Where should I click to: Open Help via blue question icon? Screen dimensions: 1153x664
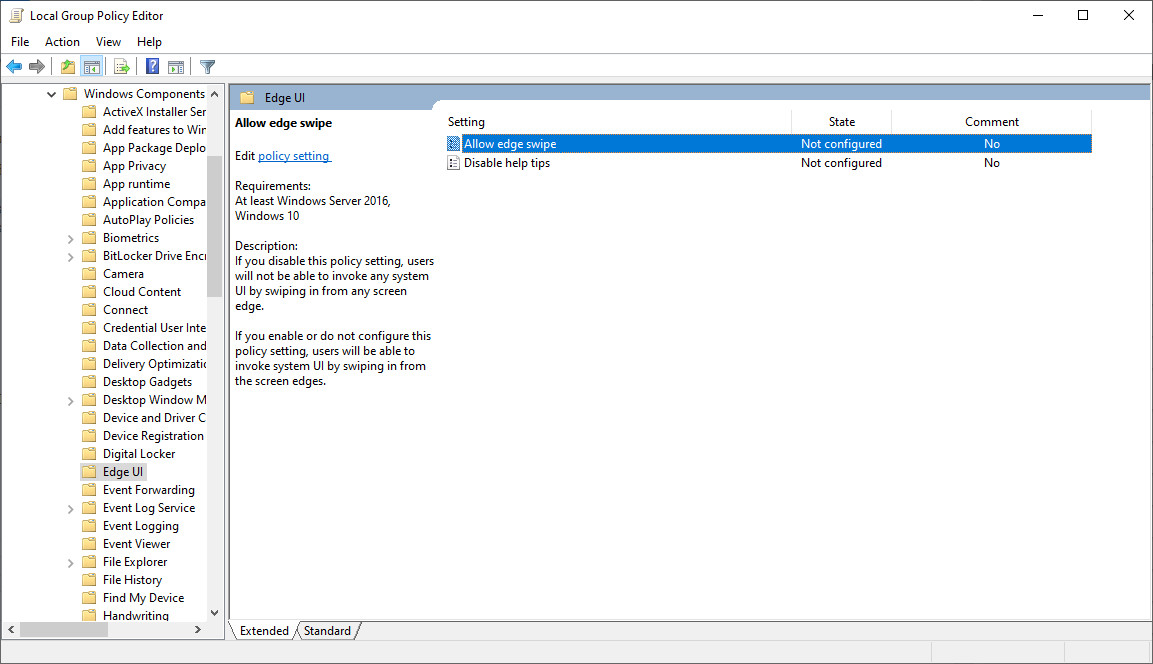152,67
